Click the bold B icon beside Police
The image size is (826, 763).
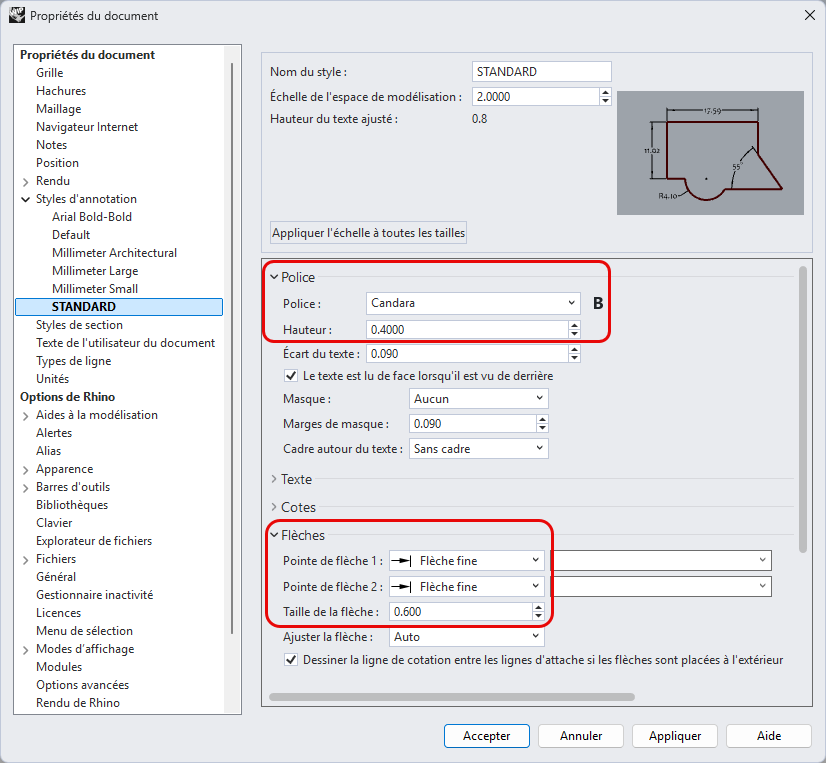point(599,303)
